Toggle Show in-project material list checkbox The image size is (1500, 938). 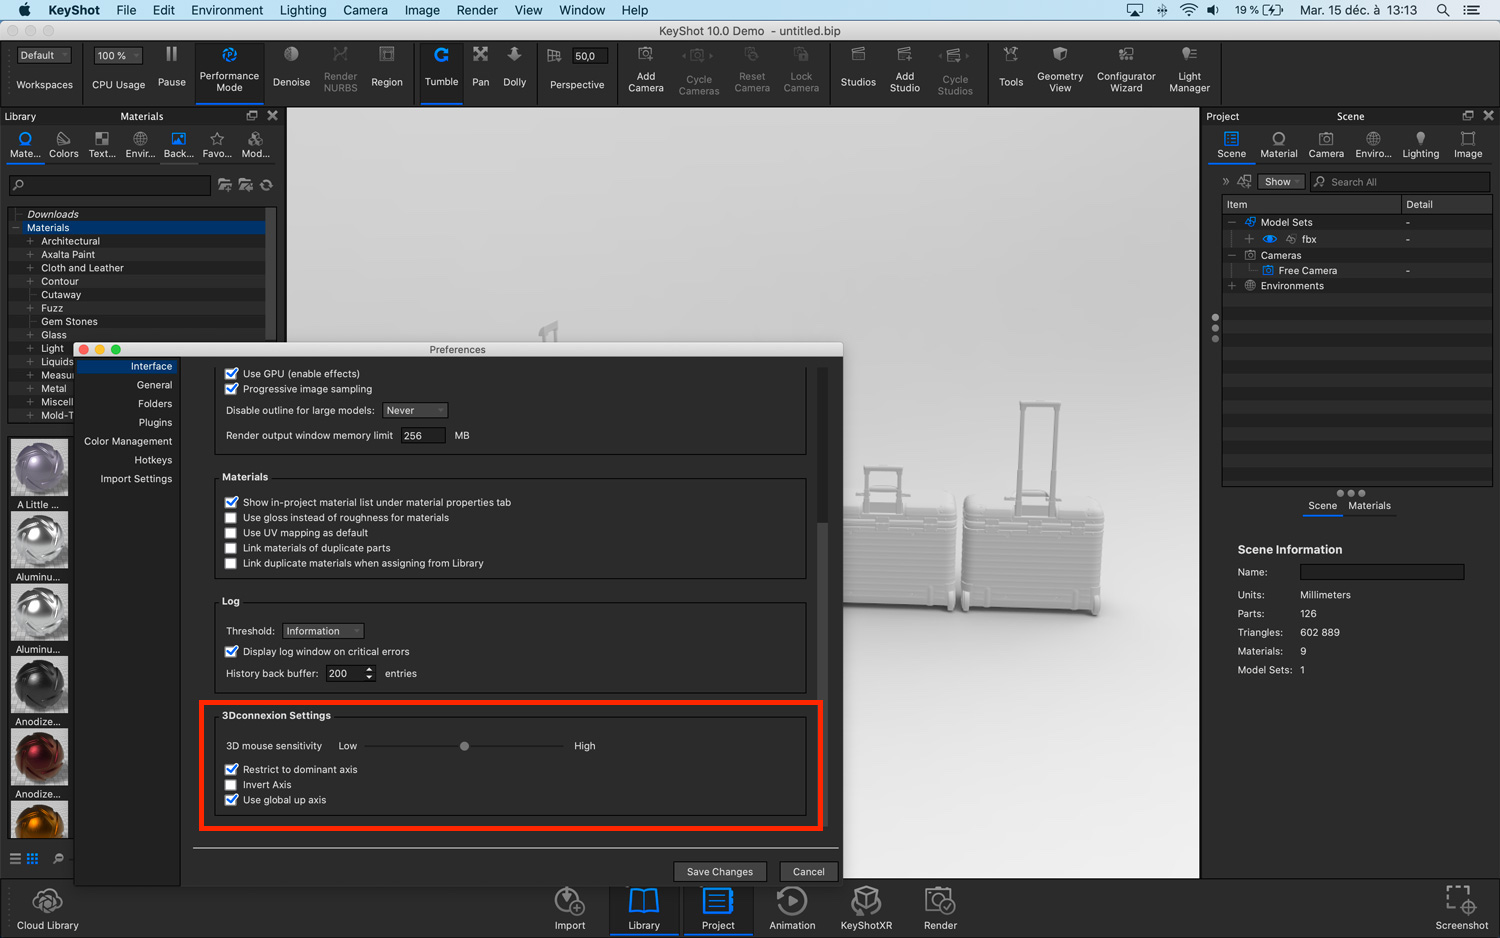click(232, 502)
